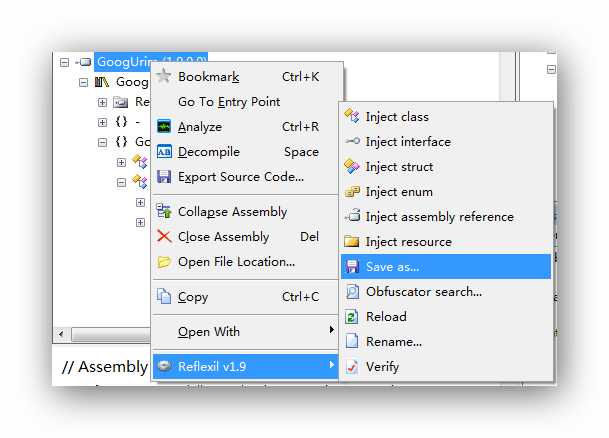609x438 pixels.
Task: Select Inject interface submenu entry
Action: click(x=446, y=141)
